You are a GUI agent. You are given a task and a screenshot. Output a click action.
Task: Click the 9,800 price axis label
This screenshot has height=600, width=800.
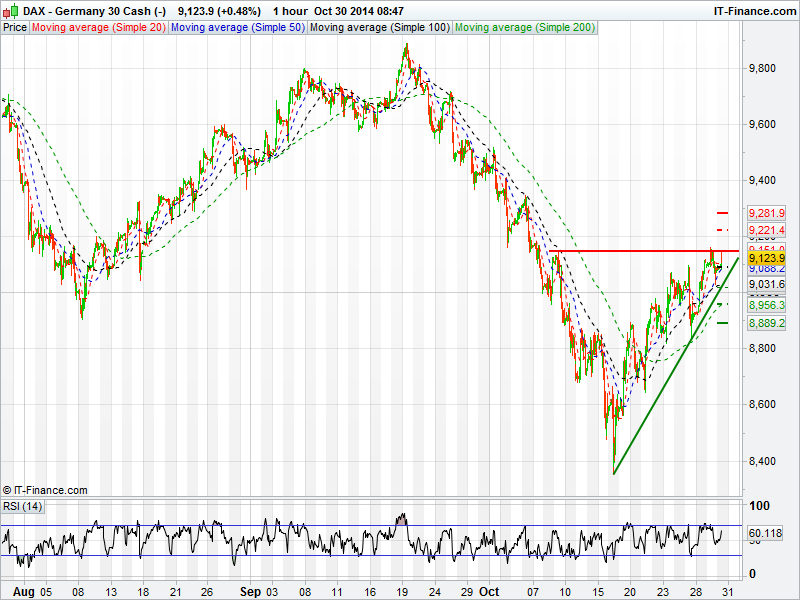[x=762, y=68]
